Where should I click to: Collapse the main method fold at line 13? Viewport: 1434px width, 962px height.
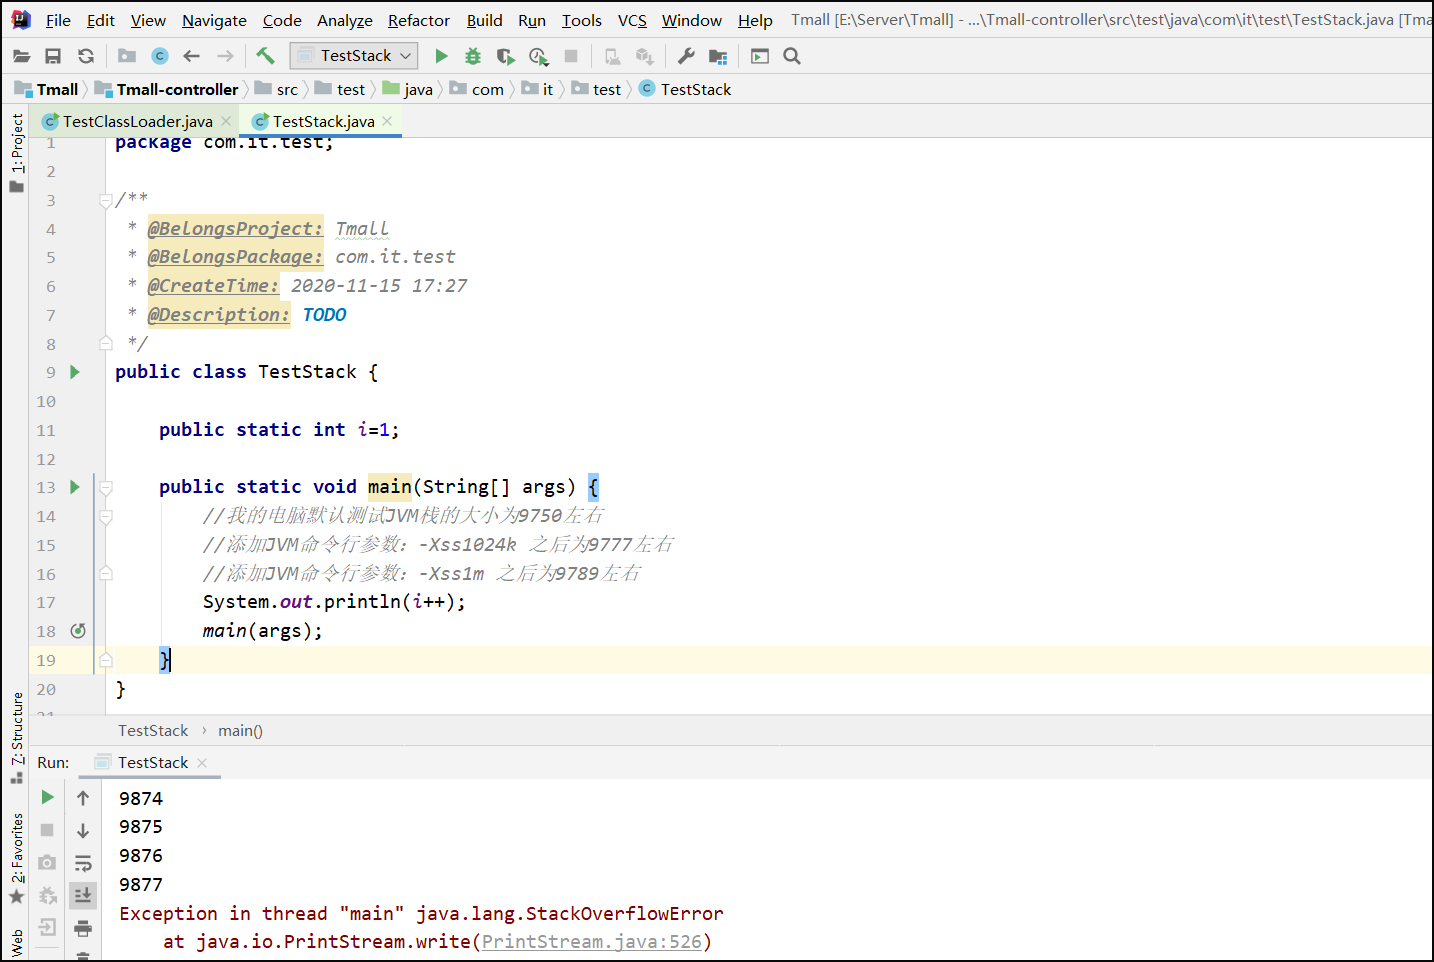[x=106, y=488]
